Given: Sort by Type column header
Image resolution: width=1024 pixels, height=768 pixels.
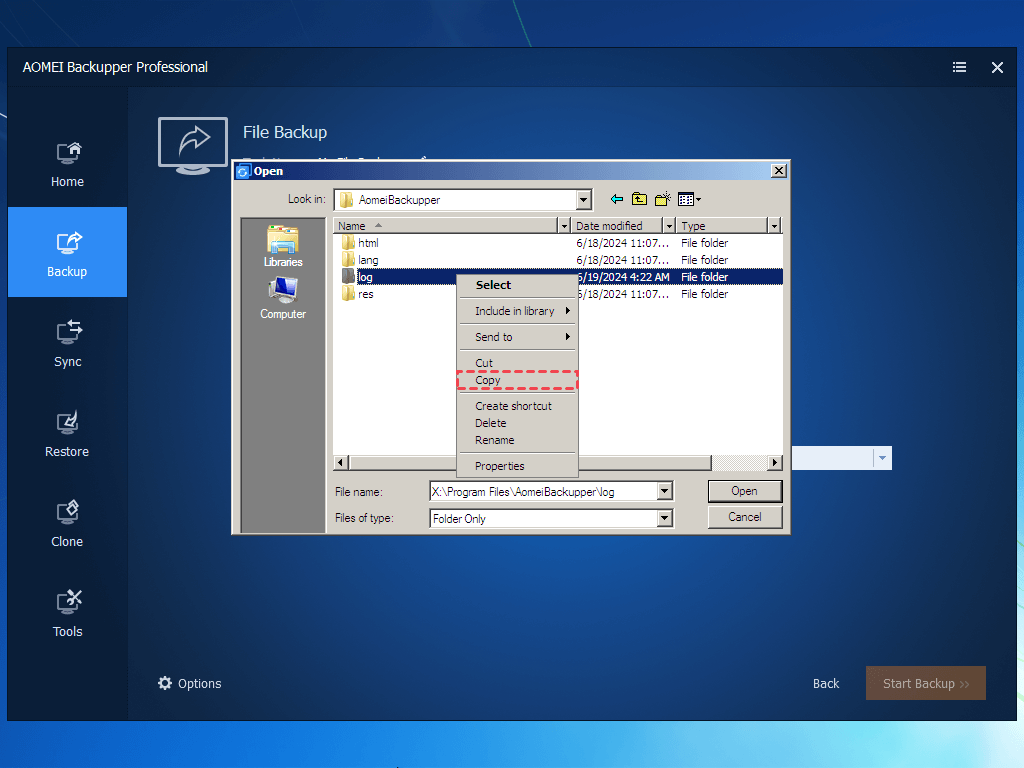Looking at the screenshot, I should (722, 226).
